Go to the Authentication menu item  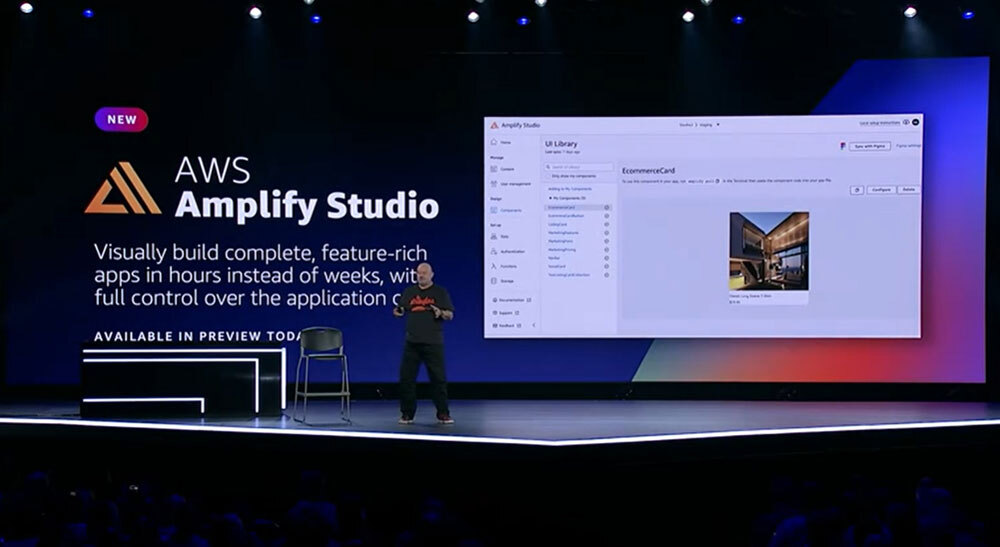(x=513, y=252)
